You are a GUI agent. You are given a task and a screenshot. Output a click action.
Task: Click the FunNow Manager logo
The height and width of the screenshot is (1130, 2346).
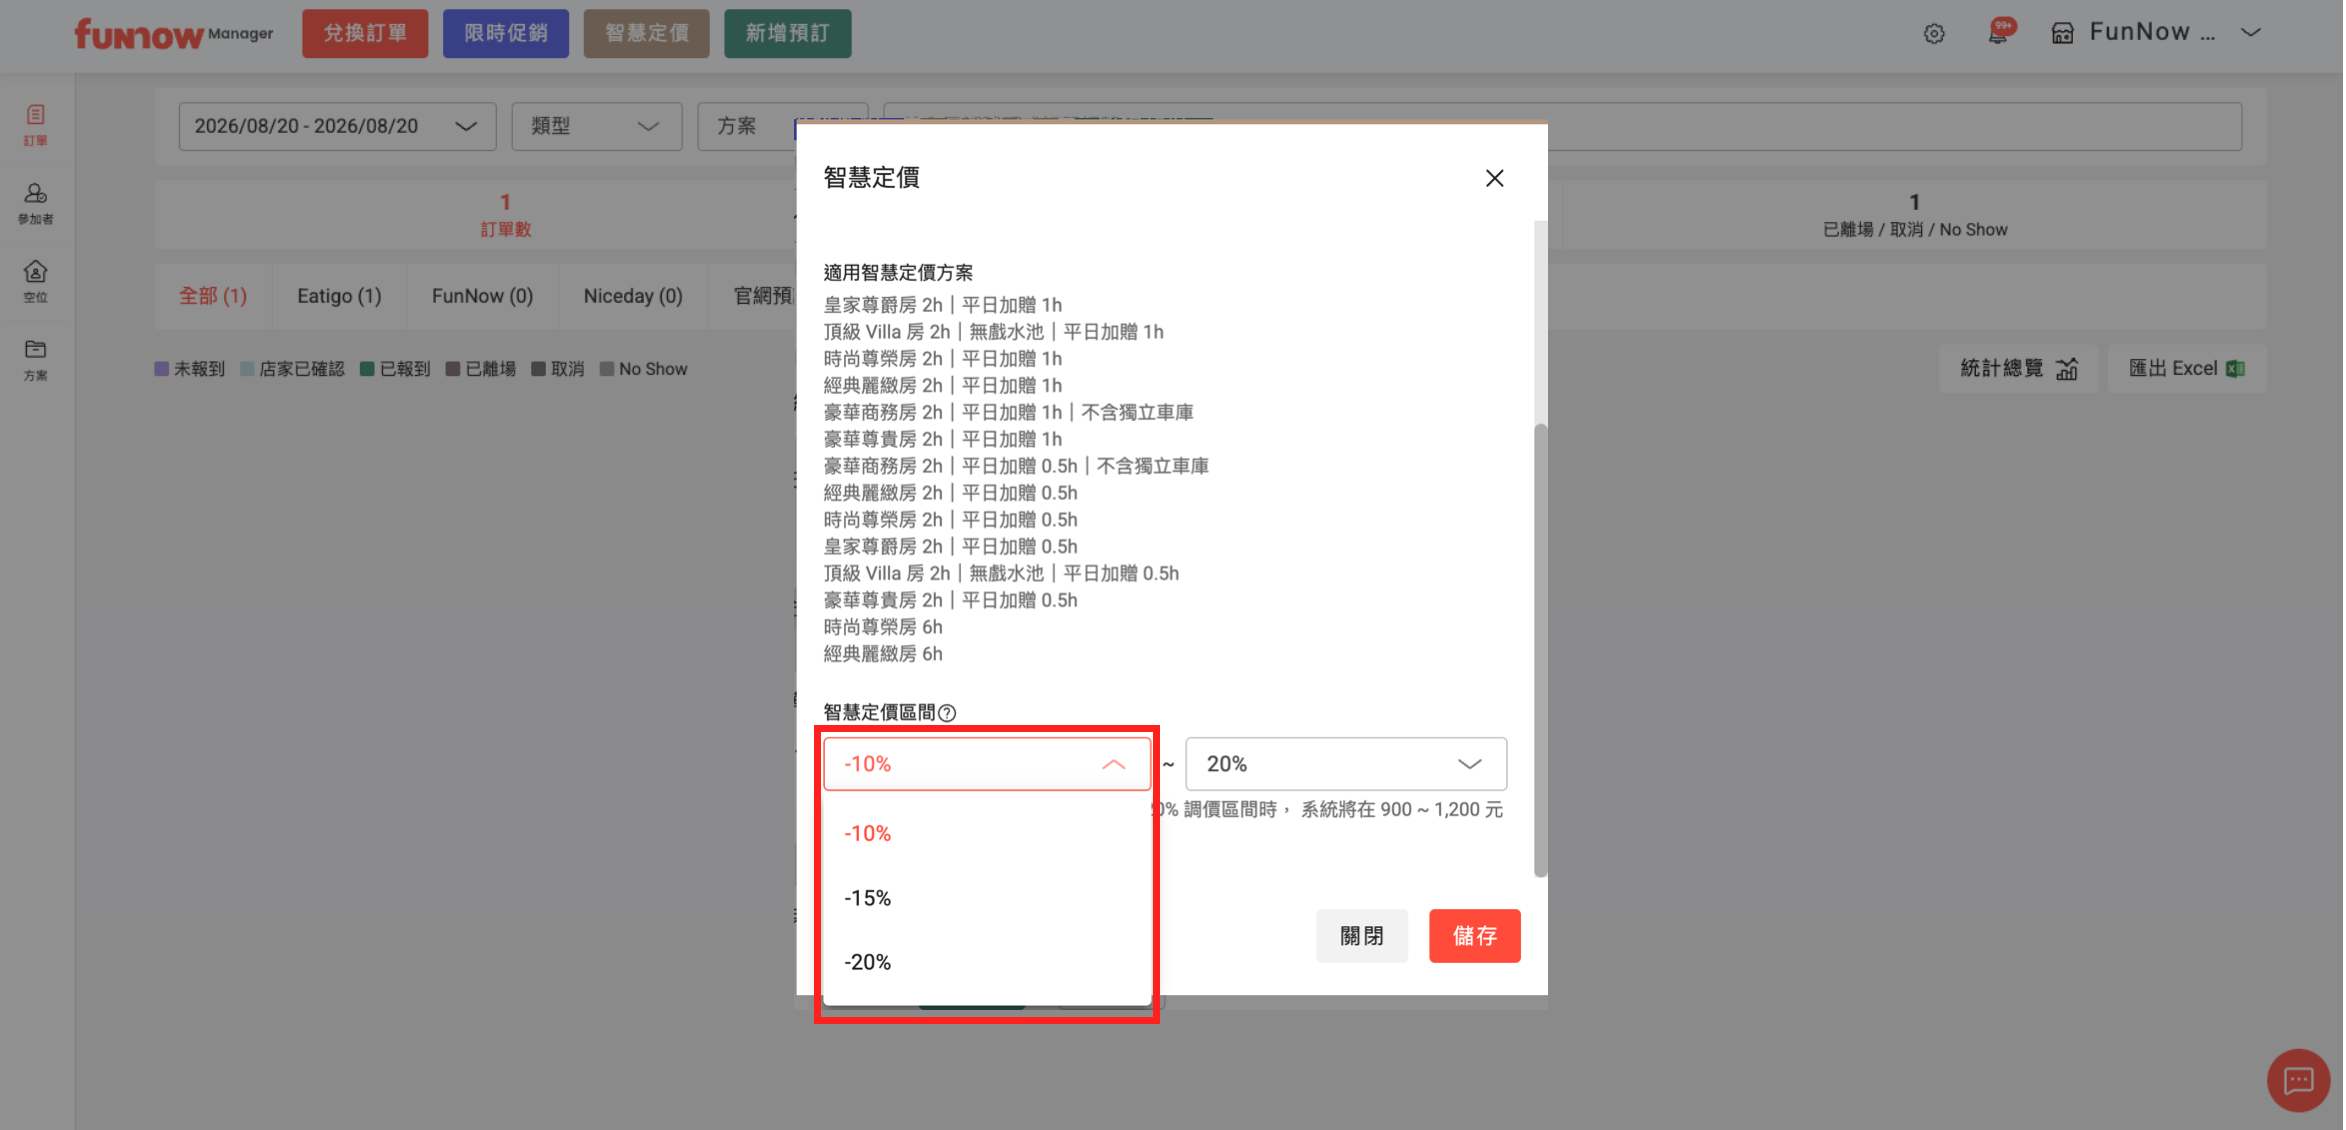(173, 34)
